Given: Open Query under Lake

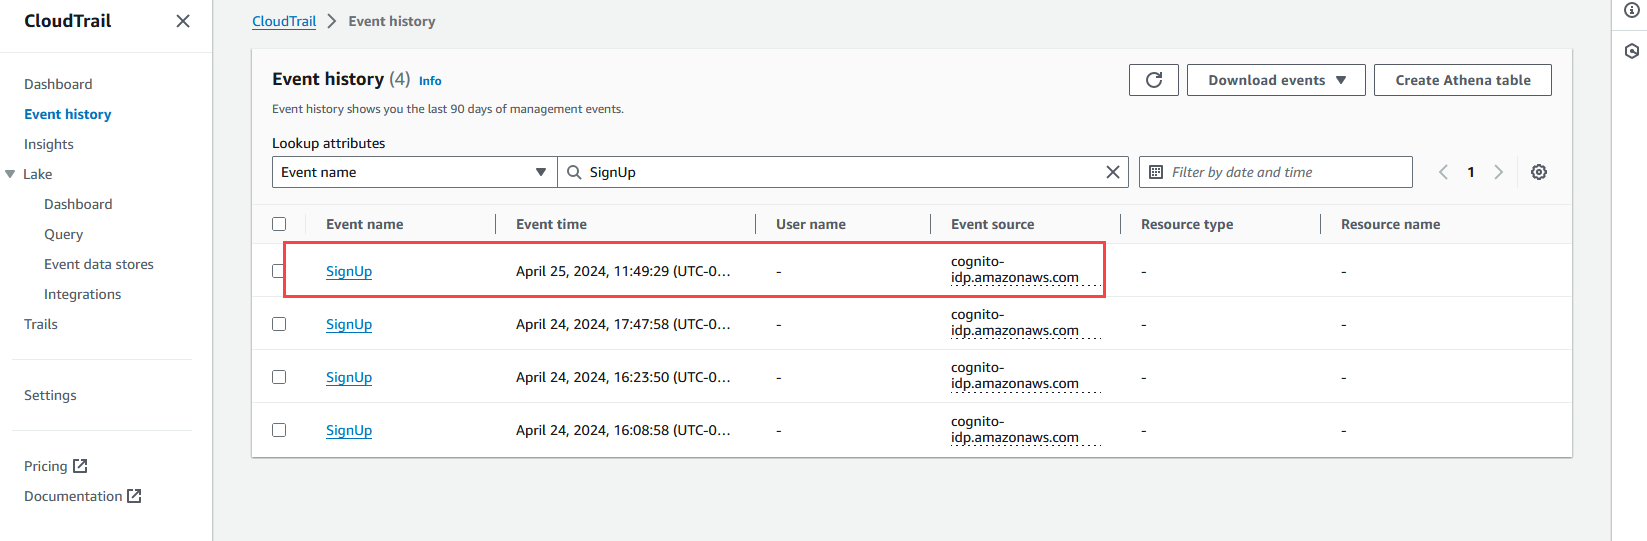Looking at the screenshot, I should pyautogui.click(x=63, y=234).
